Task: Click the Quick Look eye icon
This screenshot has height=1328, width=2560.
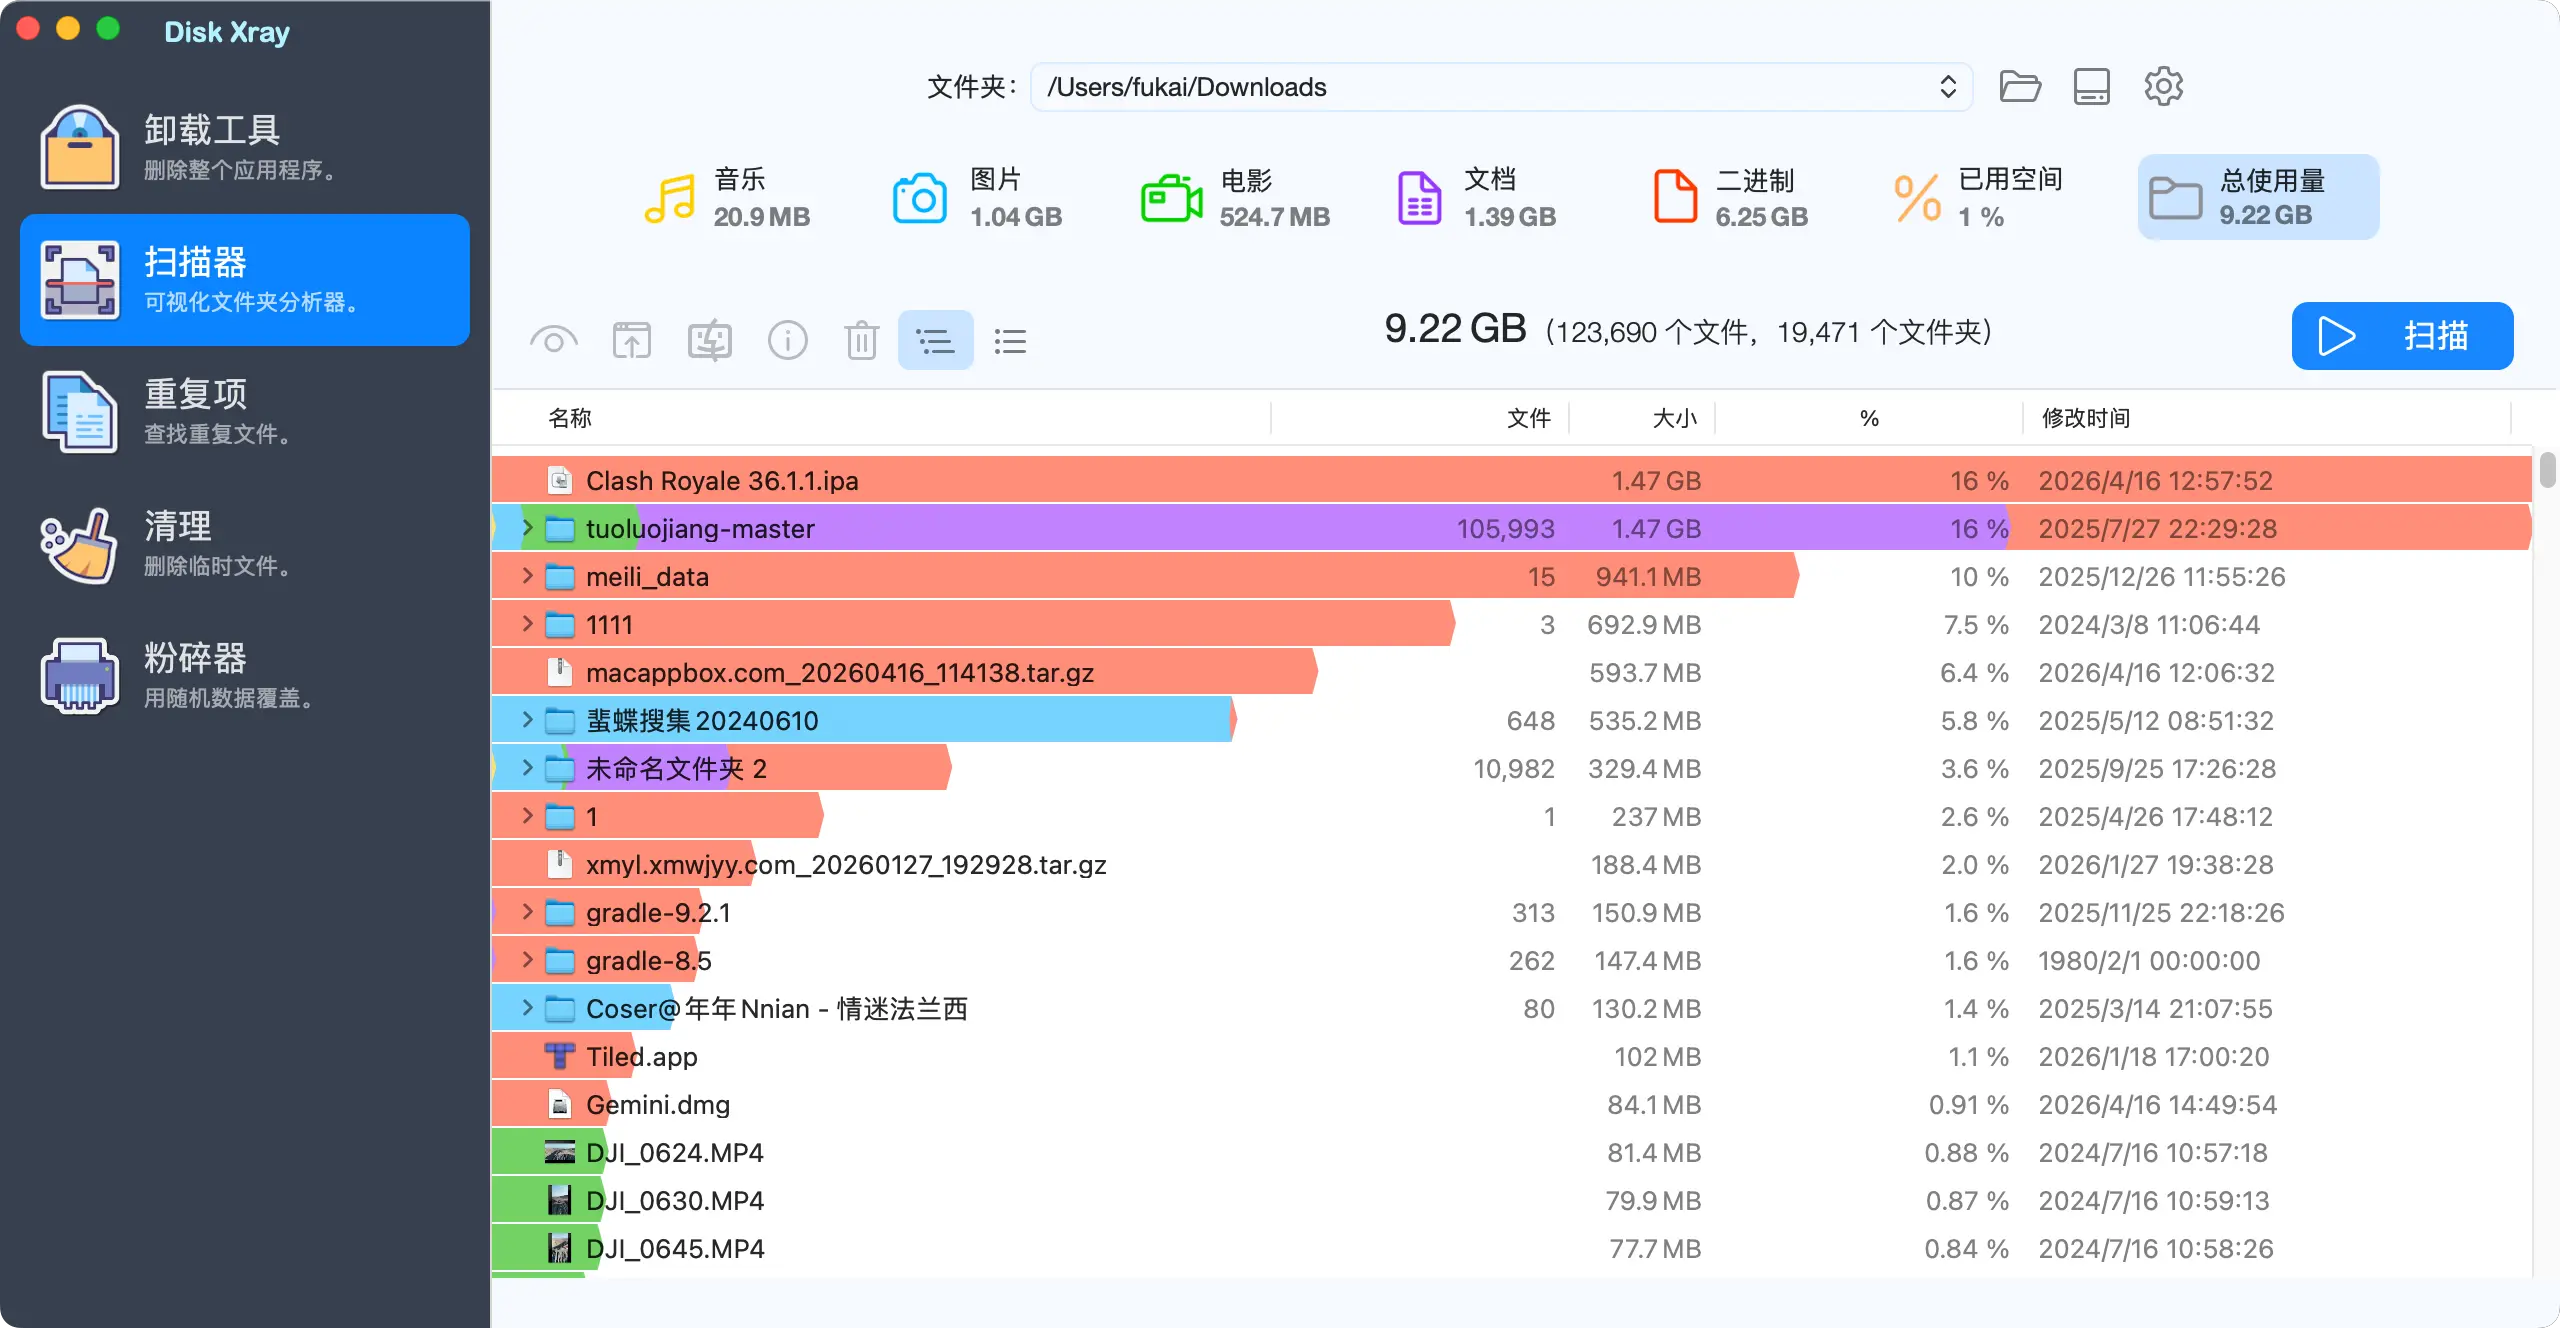Action: click(x=553, y=341)
